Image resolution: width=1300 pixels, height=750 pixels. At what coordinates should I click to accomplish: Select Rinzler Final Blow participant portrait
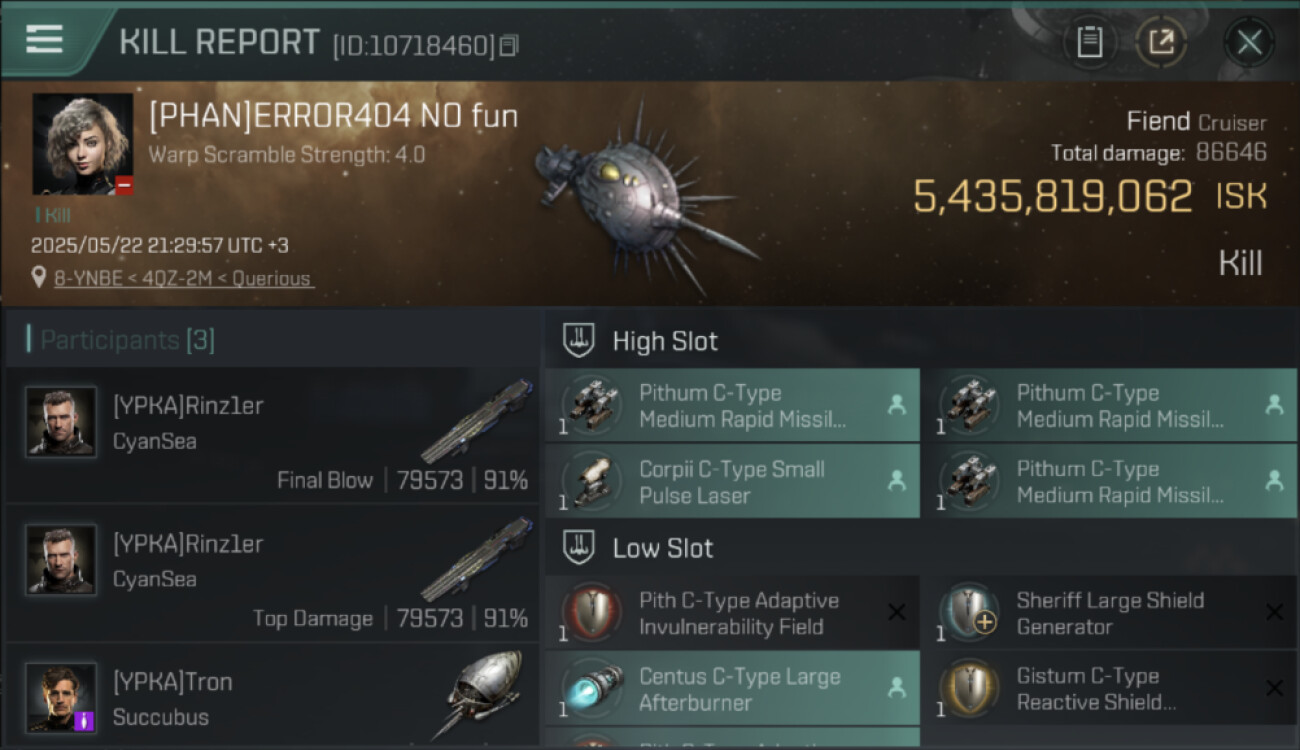coord(61,422)
